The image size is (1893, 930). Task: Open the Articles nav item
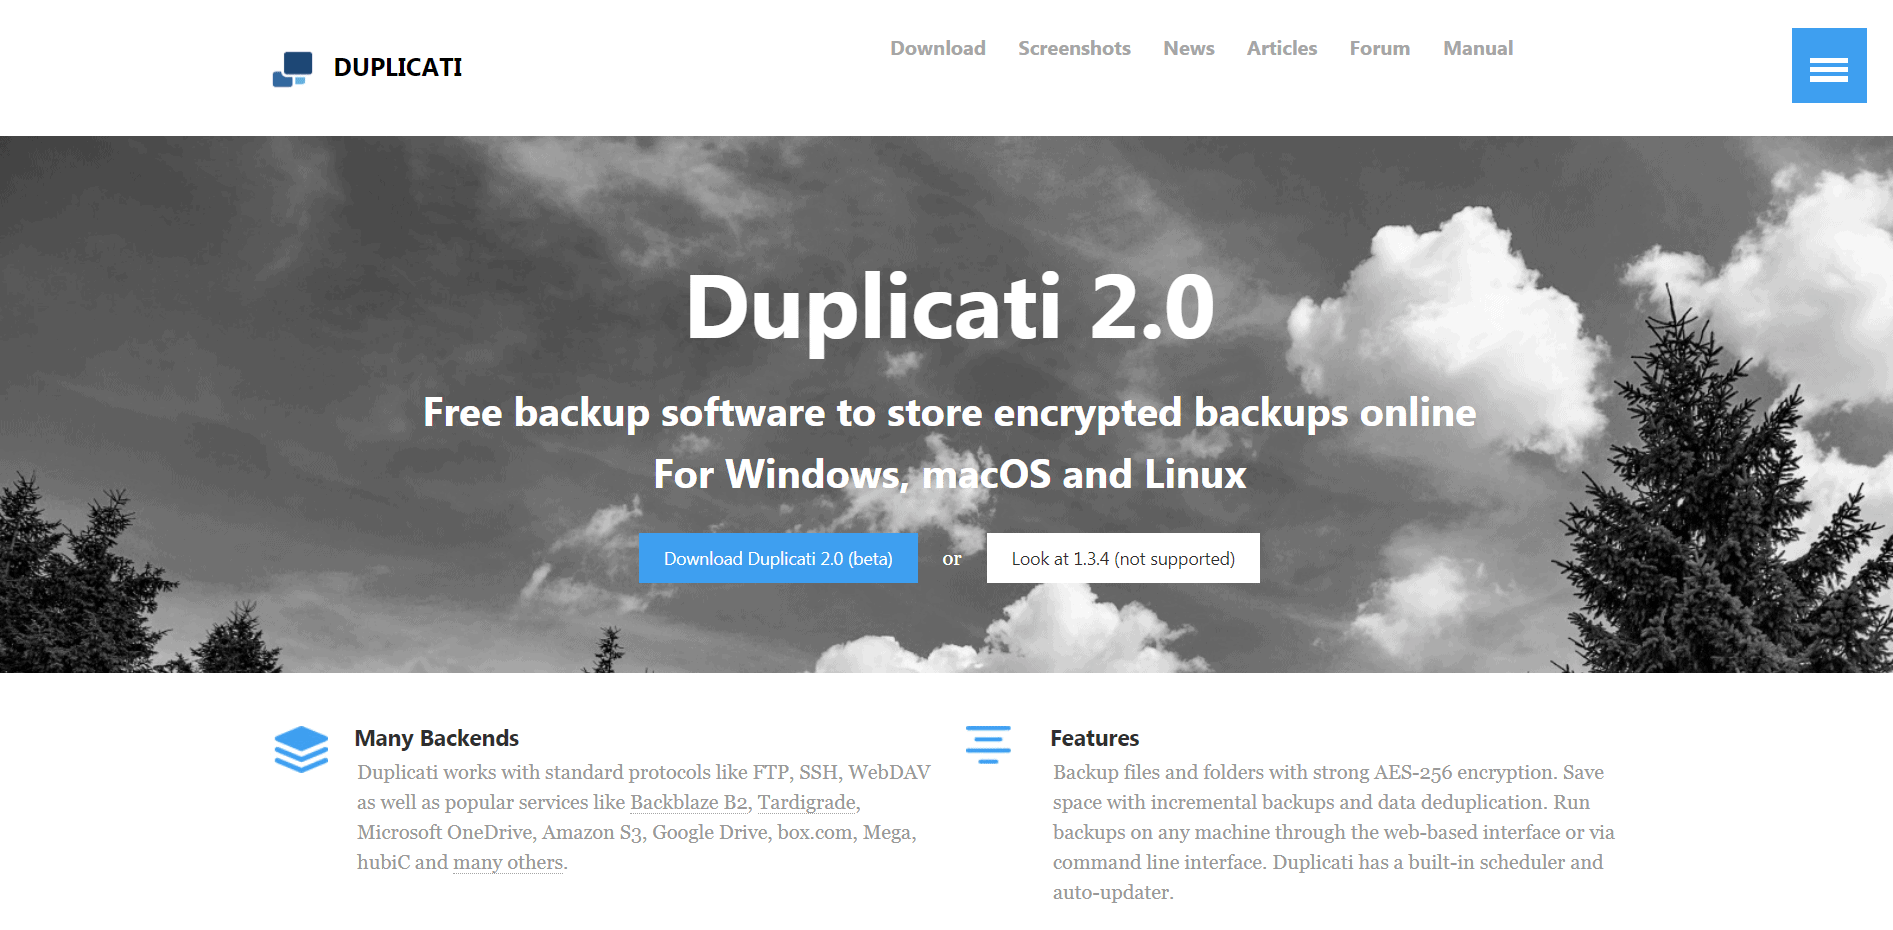(1282, 48)
